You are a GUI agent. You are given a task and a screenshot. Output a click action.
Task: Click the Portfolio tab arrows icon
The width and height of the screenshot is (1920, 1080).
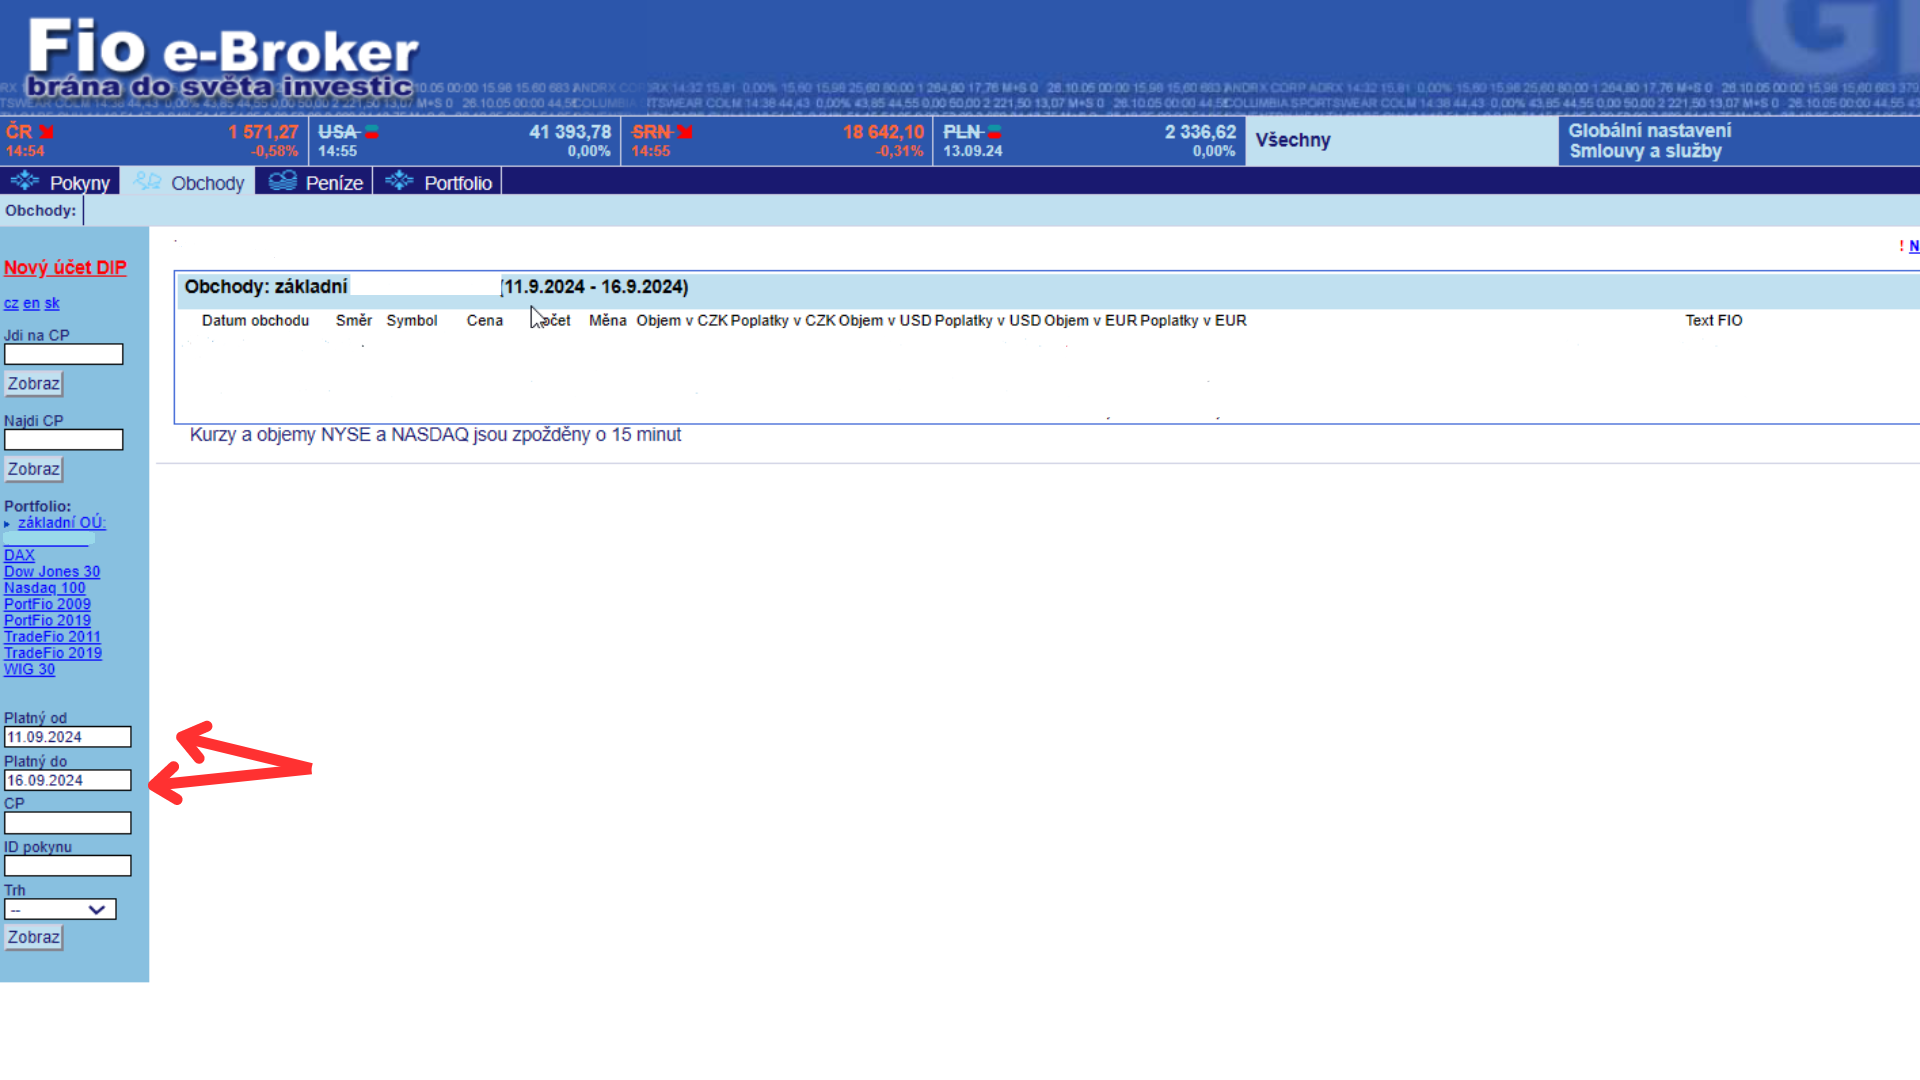399,181
